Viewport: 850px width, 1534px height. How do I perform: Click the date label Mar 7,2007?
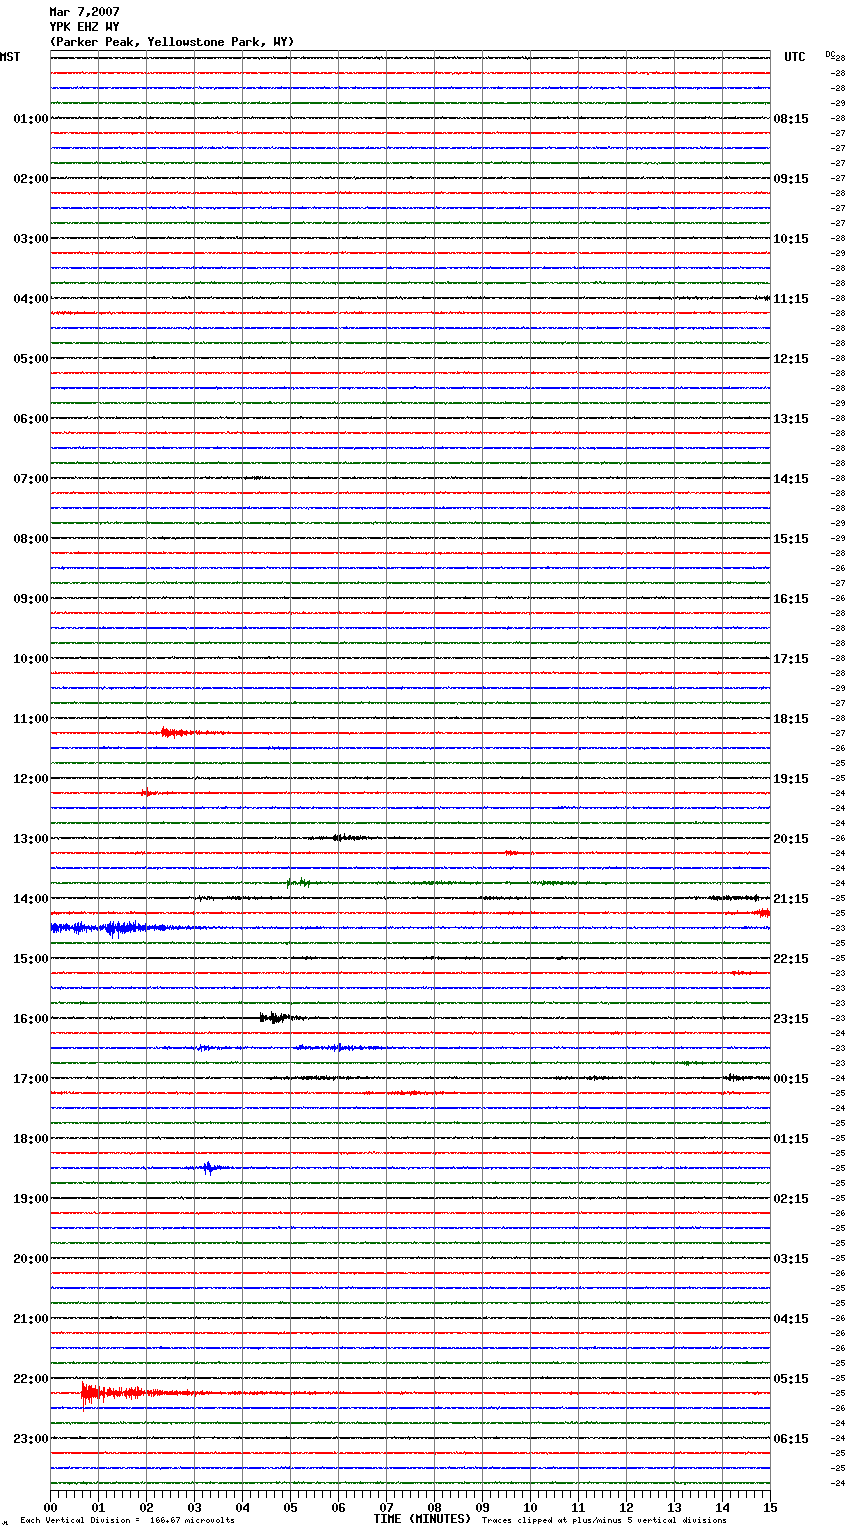tap(84, 12)
